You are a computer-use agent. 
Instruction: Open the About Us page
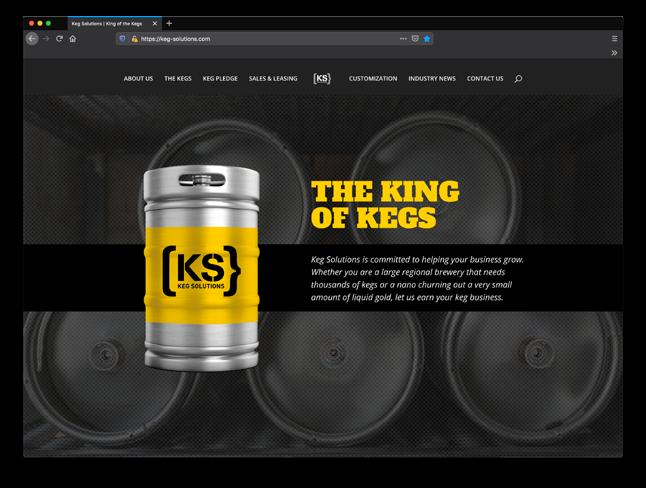(138, 78)
